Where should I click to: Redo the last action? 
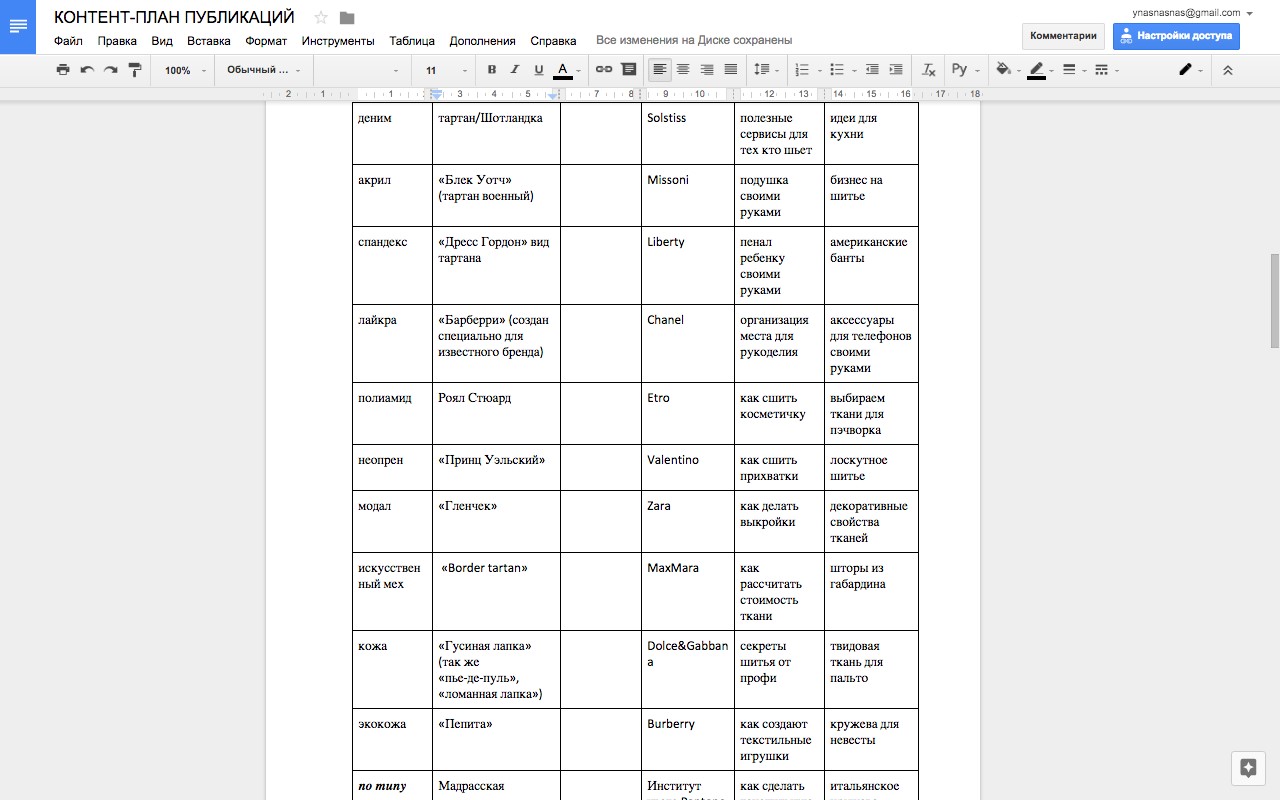pyautogui.click(x=111, y=70)
